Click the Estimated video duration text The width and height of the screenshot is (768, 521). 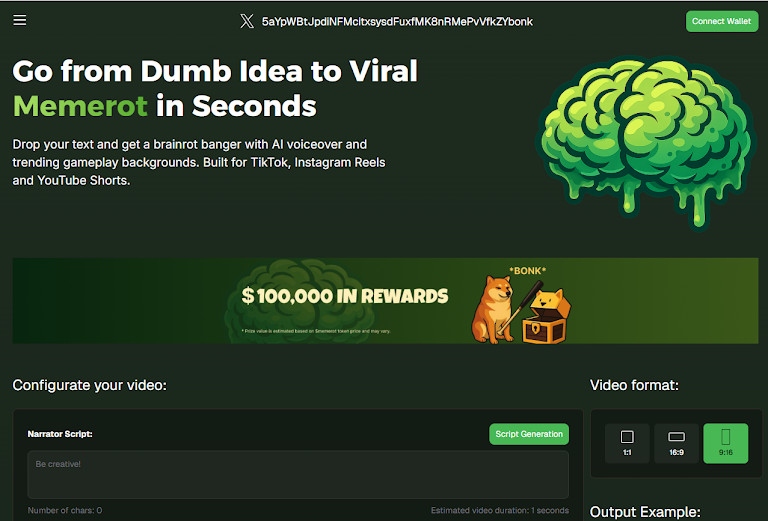pos(500,510)
